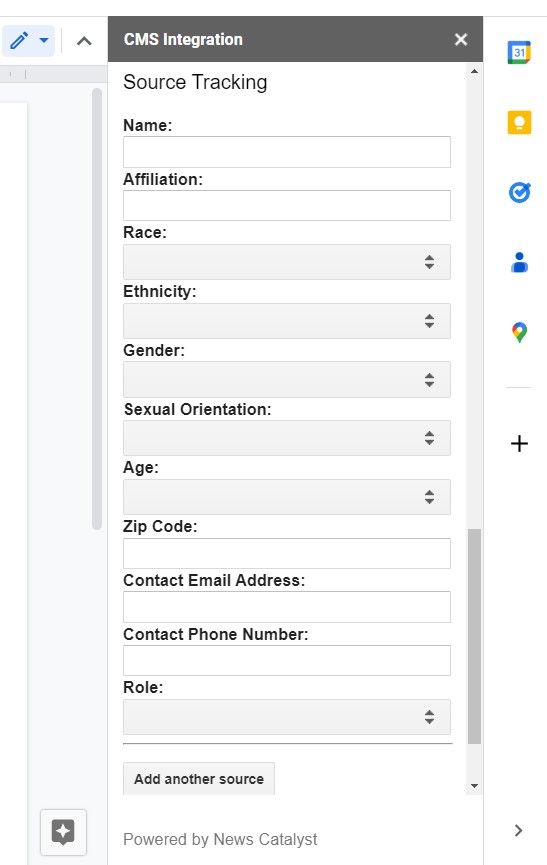
Task: Click the sidebar scrollbar down arrow
Action: coord(474,786)
